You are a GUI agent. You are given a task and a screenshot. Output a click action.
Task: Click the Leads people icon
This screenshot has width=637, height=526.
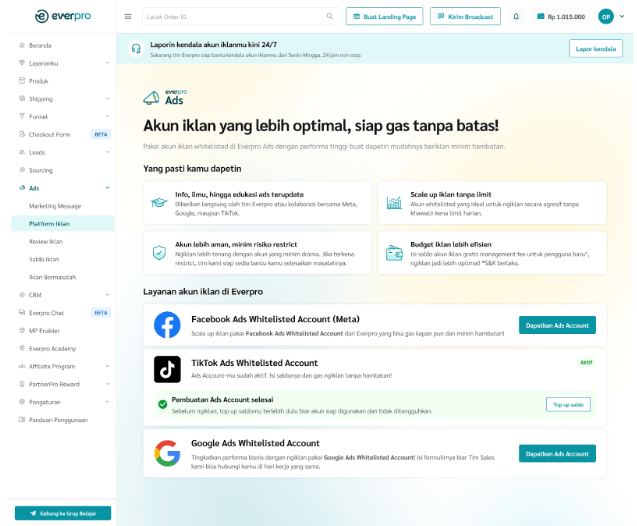22,152
